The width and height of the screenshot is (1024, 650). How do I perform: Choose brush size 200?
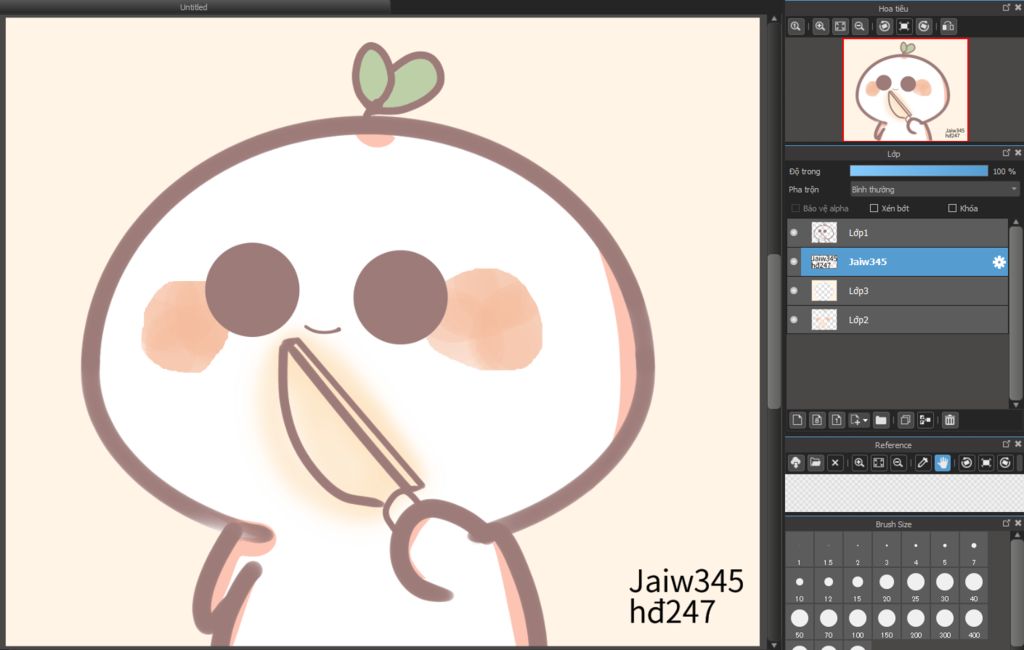(916, 623)
